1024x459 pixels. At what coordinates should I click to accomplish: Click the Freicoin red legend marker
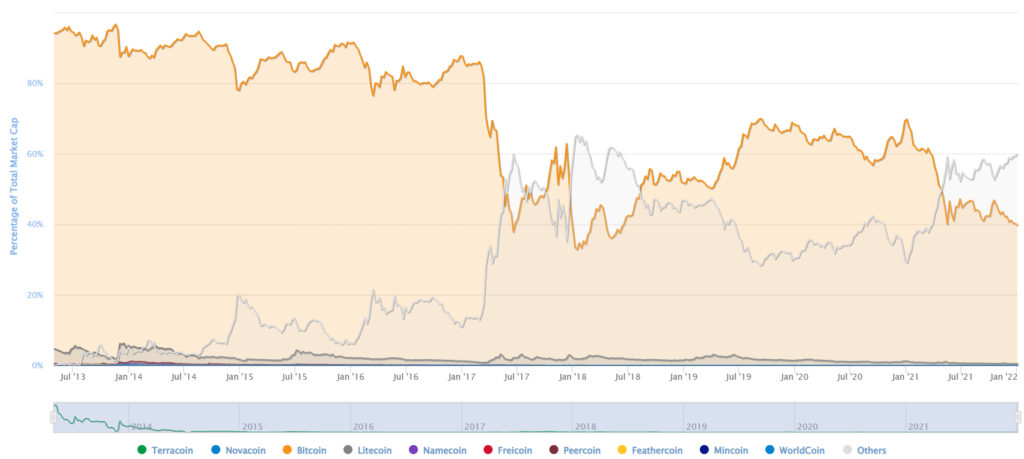[x=487, y=450]
